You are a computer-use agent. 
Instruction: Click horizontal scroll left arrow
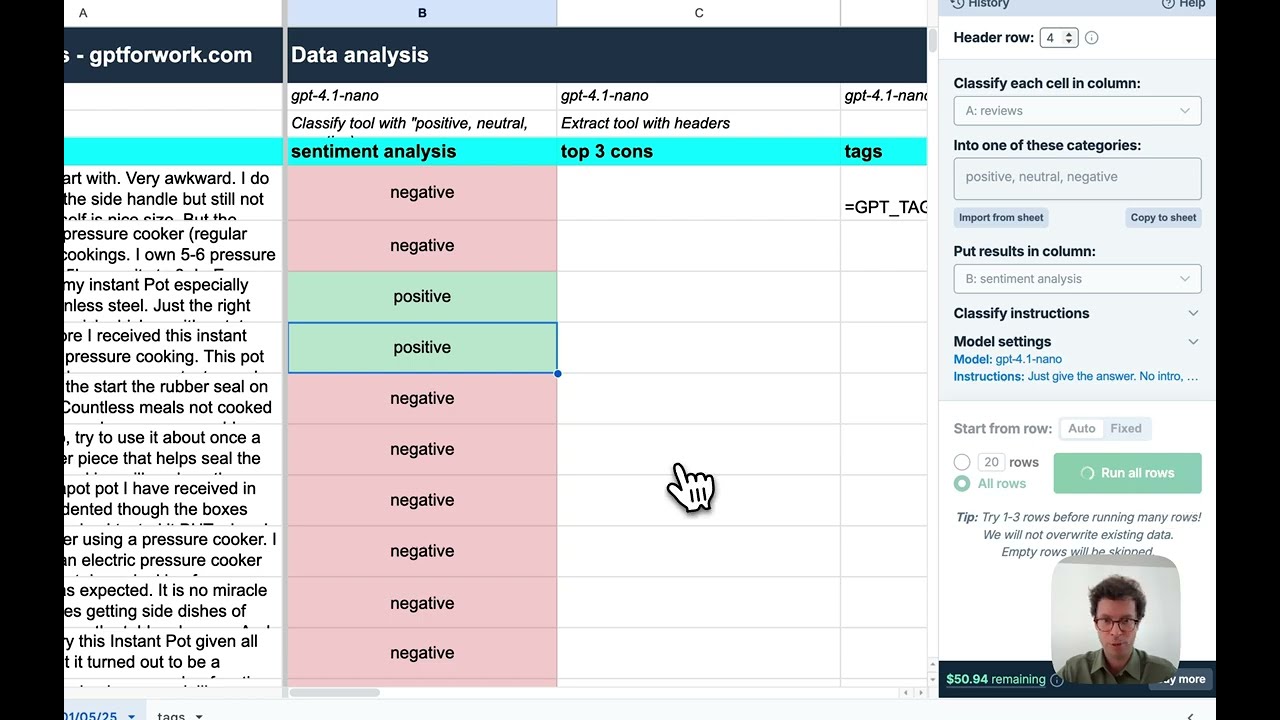tap(906, 693)
